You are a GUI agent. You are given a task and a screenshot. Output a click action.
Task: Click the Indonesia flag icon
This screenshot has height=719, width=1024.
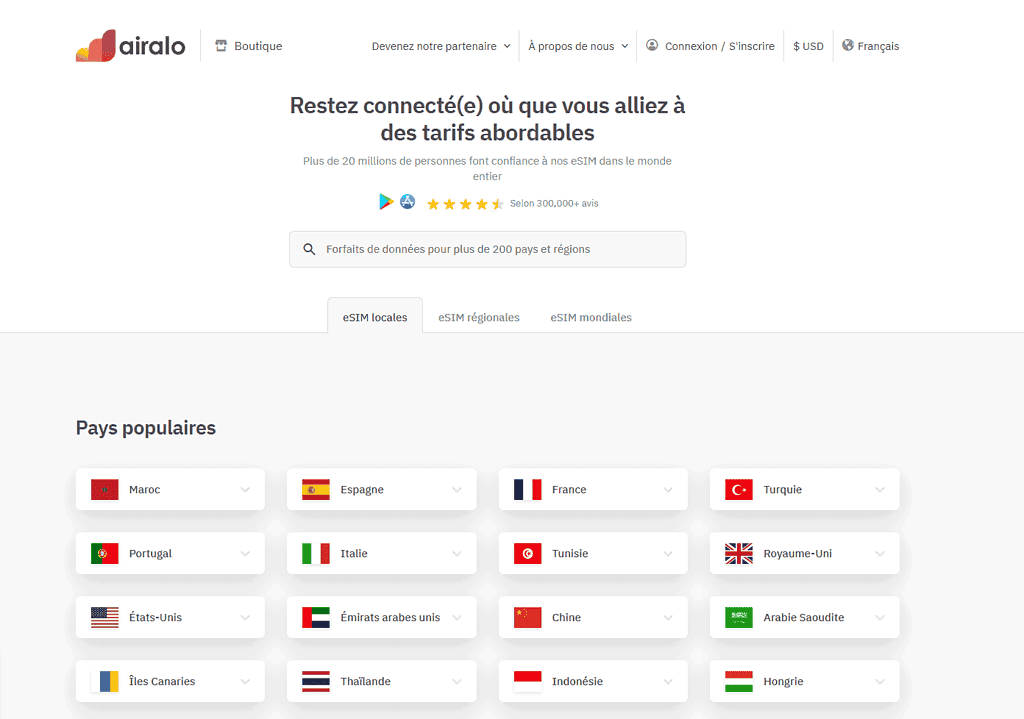click(527, 681)
